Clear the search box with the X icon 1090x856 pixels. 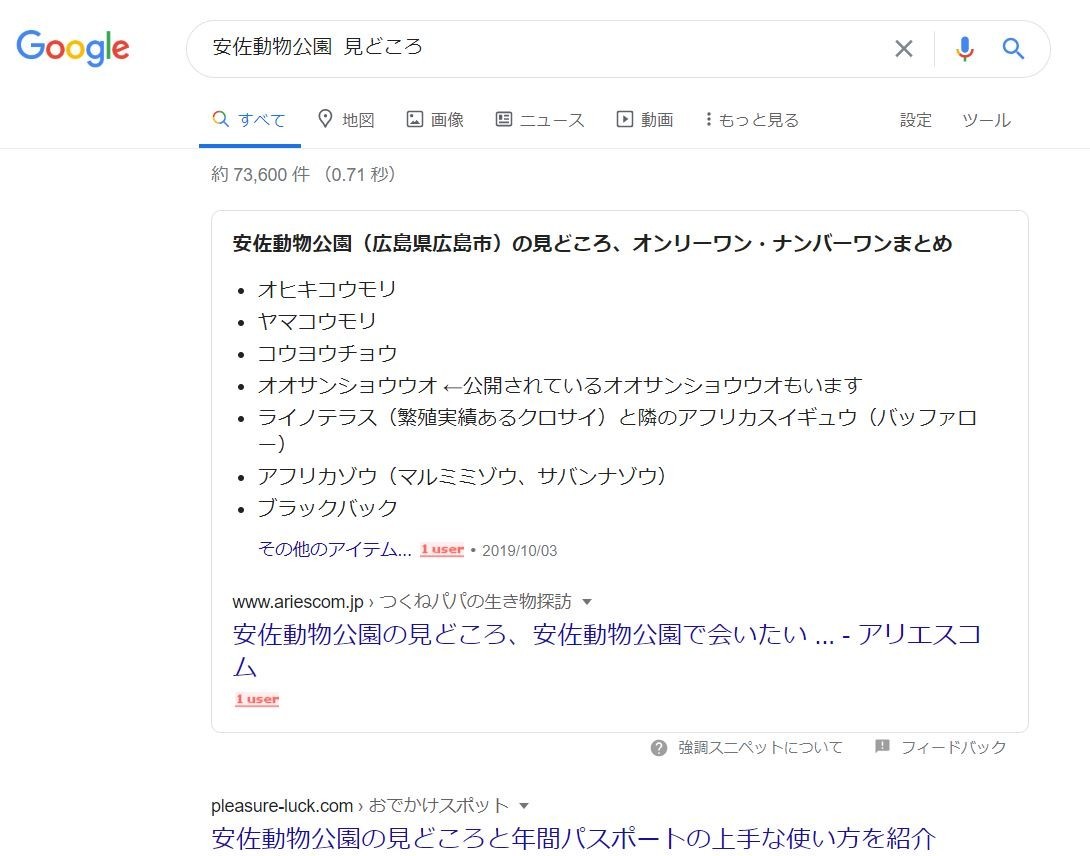(x=904, y=49)
